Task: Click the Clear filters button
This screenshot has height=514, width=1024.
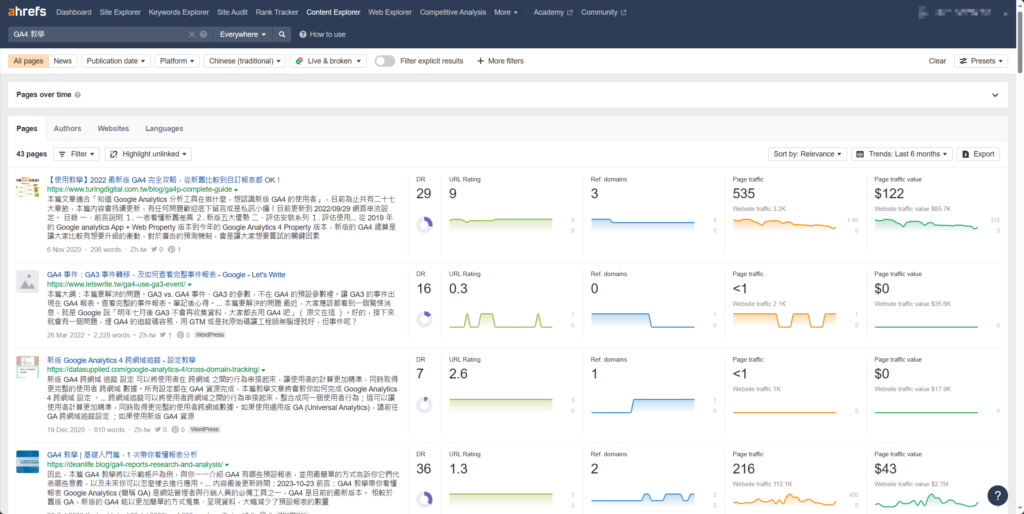Action: tap(937, 61)
